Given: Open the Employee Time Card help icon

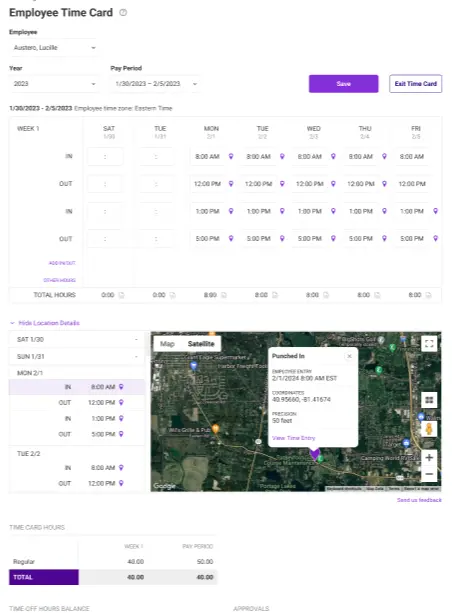Looking at the screenshot, I should click(x=123, y=13).
